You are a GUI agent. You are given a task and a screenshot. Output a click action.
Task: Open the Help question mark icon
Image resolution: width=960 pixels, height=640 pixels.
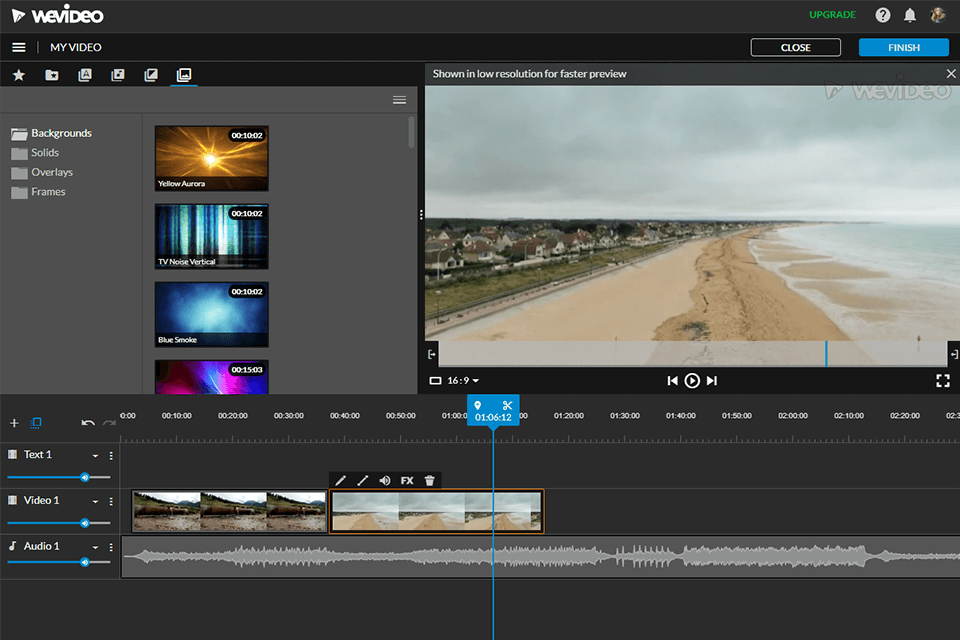coord(882,15)
